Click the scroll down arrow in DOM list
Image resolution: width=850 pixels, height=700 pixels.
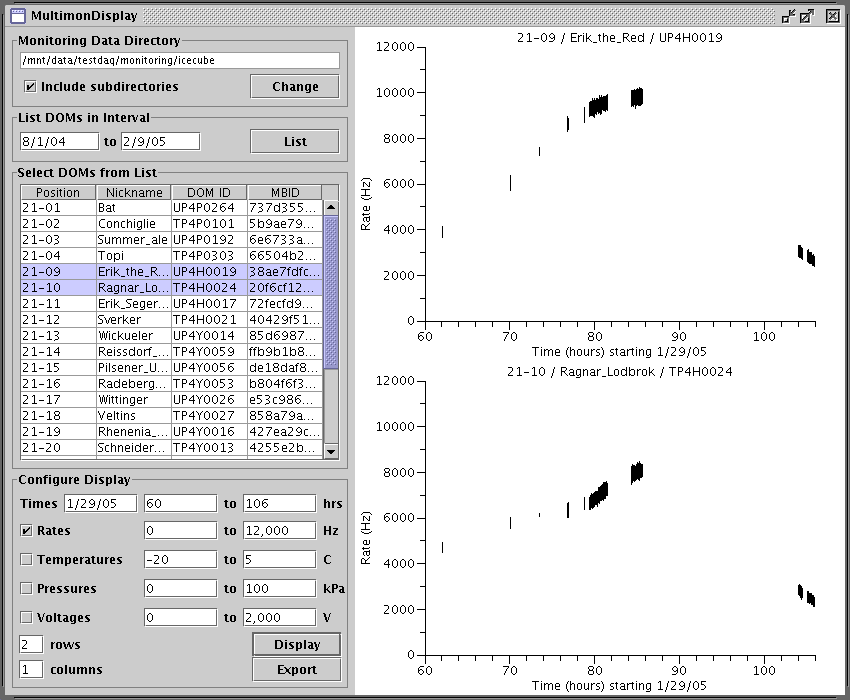pyautogui.click(x=331, y=452)
